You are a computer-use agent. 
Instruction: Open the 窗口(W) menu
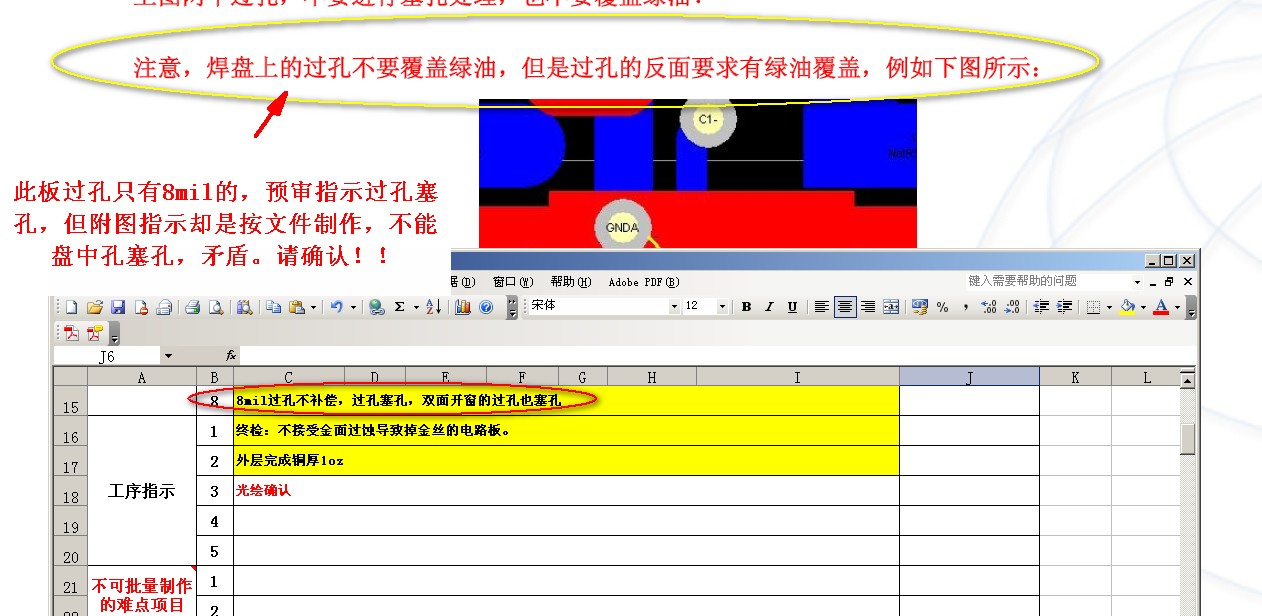512,282
